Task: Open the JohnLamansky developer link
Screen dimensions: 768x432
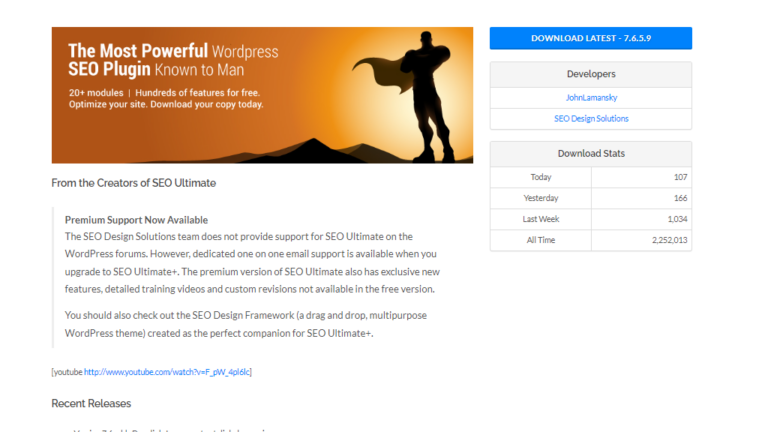Action: pyautogui.click(x=590, y=98)
